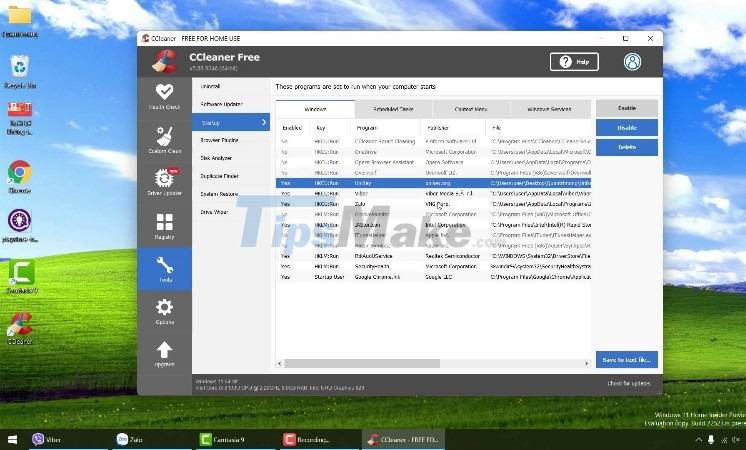746x450 pixels.
Task: Sort list by Program column header
Action: (385, 128)
